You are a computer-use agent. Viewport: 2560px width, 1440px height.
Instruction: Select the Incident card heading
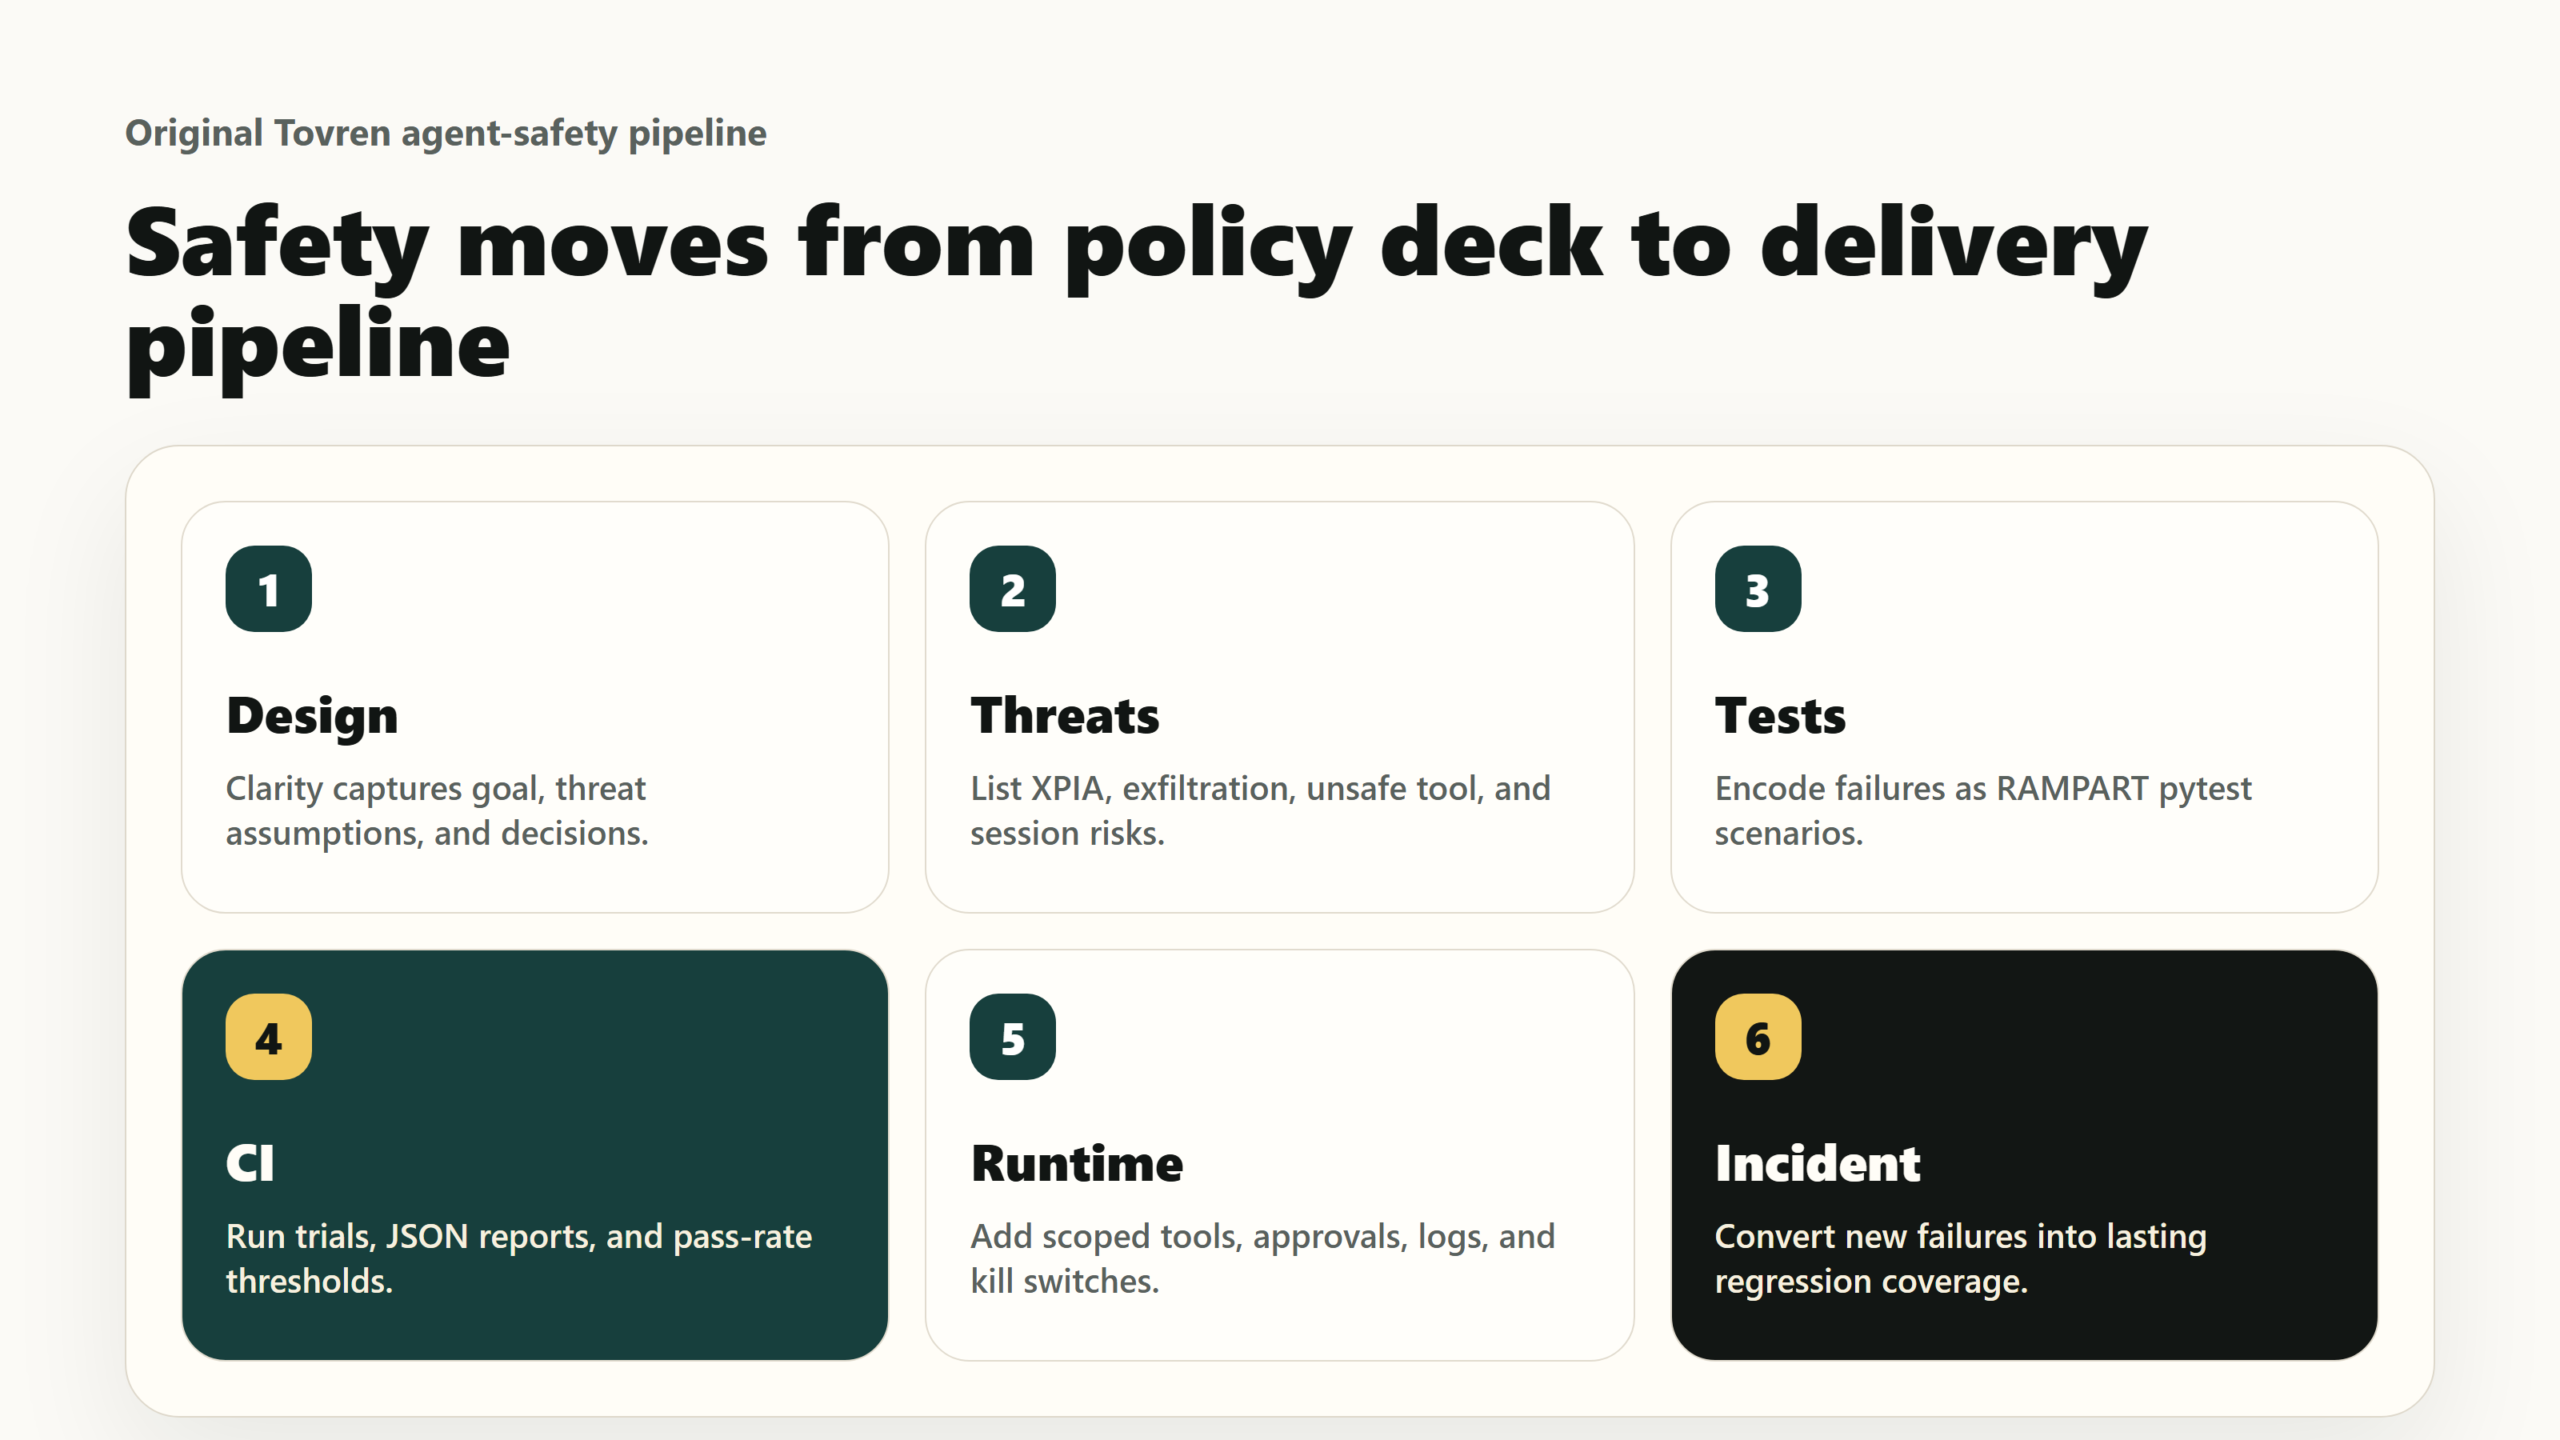pyautogui.click(x=1818, y=1164)
